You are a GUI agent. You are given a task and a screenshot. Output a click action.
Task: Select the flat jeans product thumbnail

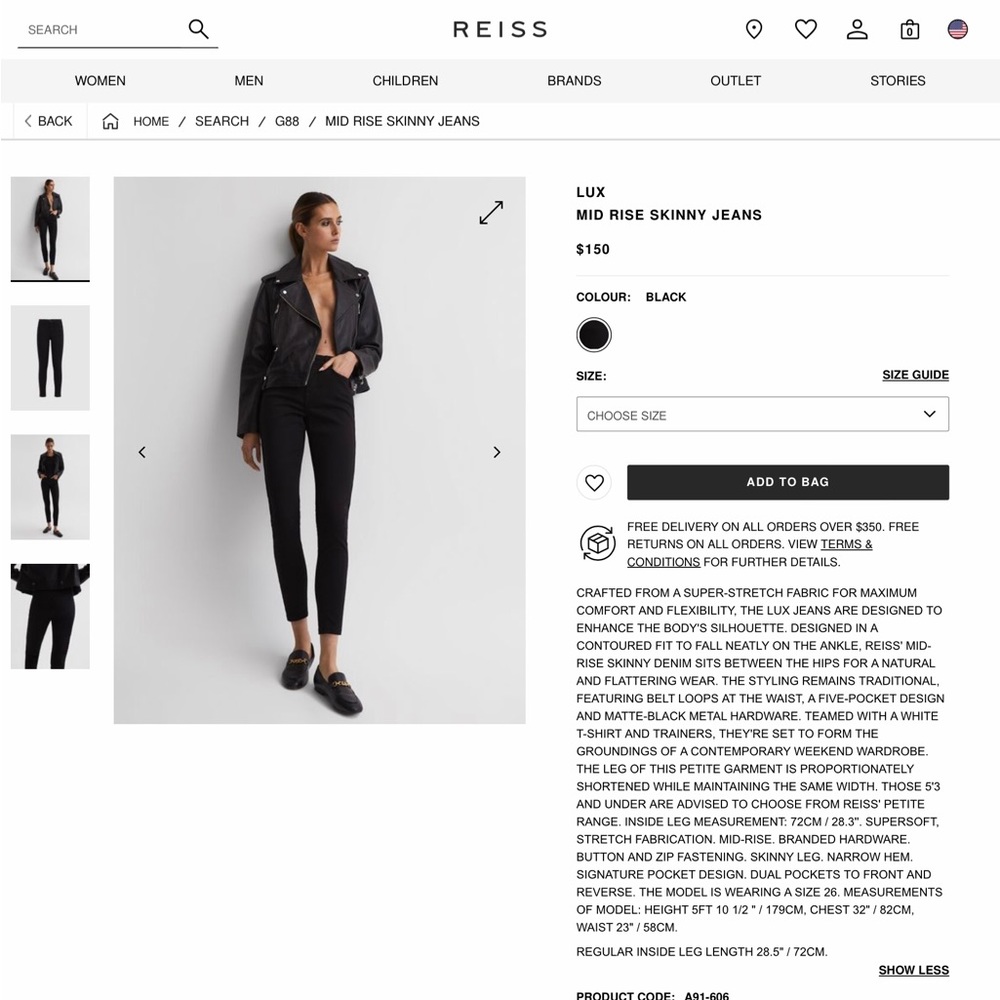pos(50,358)
